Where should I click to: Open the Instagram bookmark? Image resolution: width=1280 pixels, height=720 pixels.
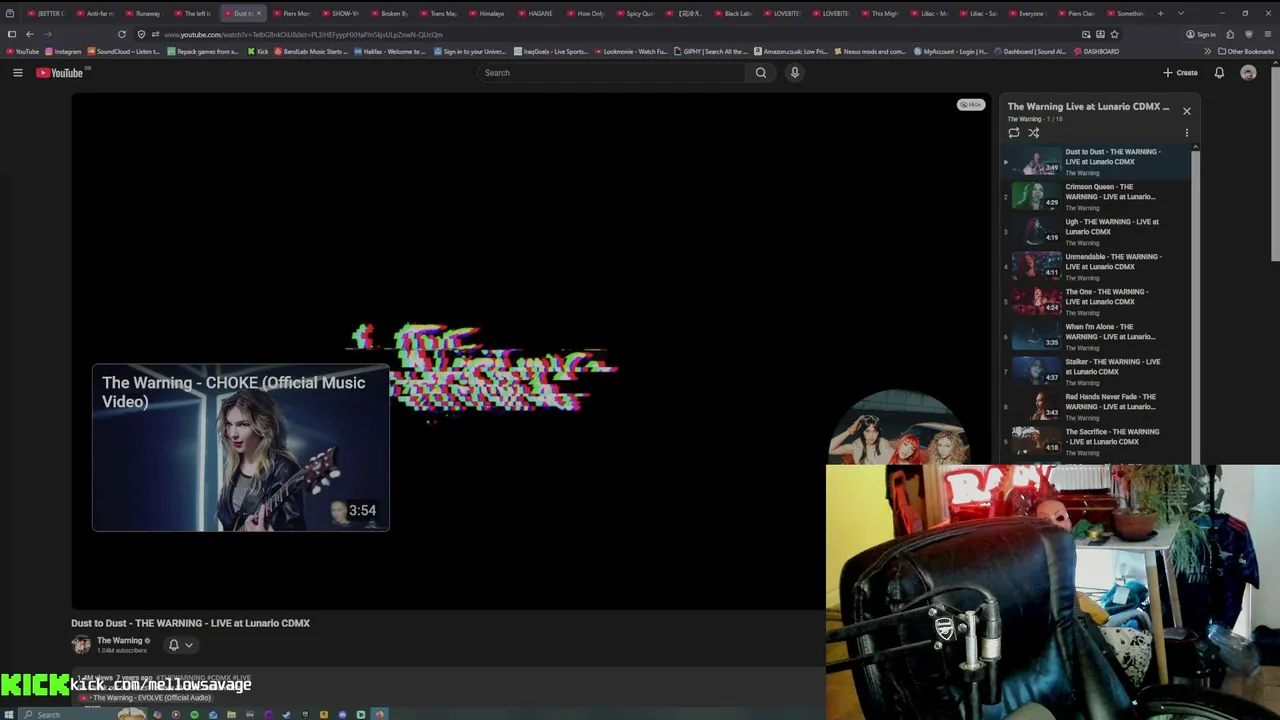[x=63, y=51]
